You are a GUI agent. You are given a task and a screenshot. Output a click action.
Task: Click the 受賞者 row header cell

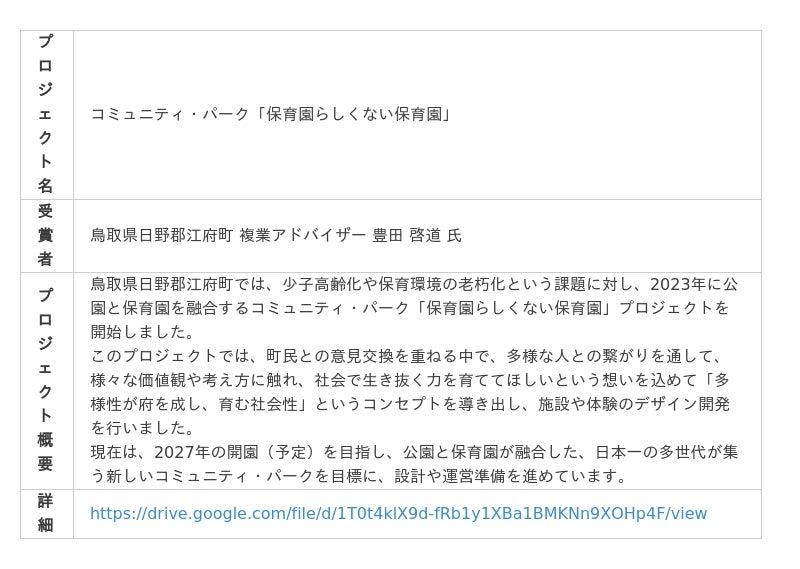click(46, 235)
